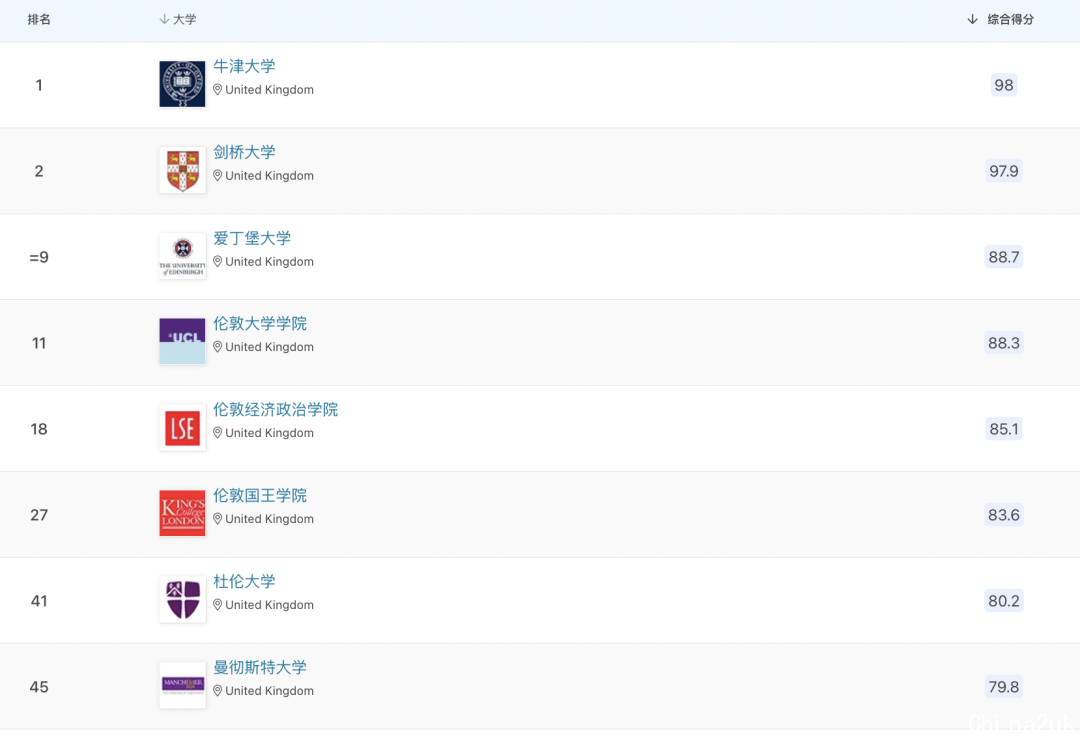Click location pin icon under 伦敦经济政治学院
Screen dimensions: 1080x736
point(218,433)
